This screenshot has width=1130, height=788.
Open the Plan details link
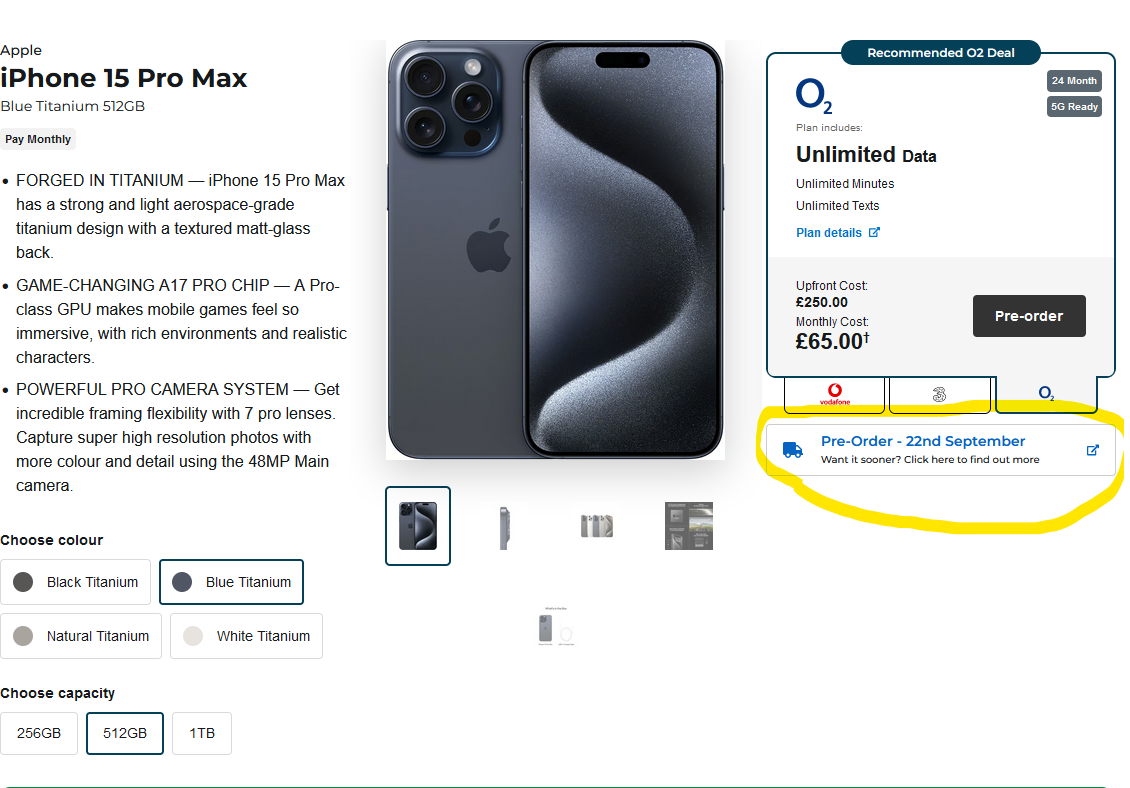click(829, 232)
